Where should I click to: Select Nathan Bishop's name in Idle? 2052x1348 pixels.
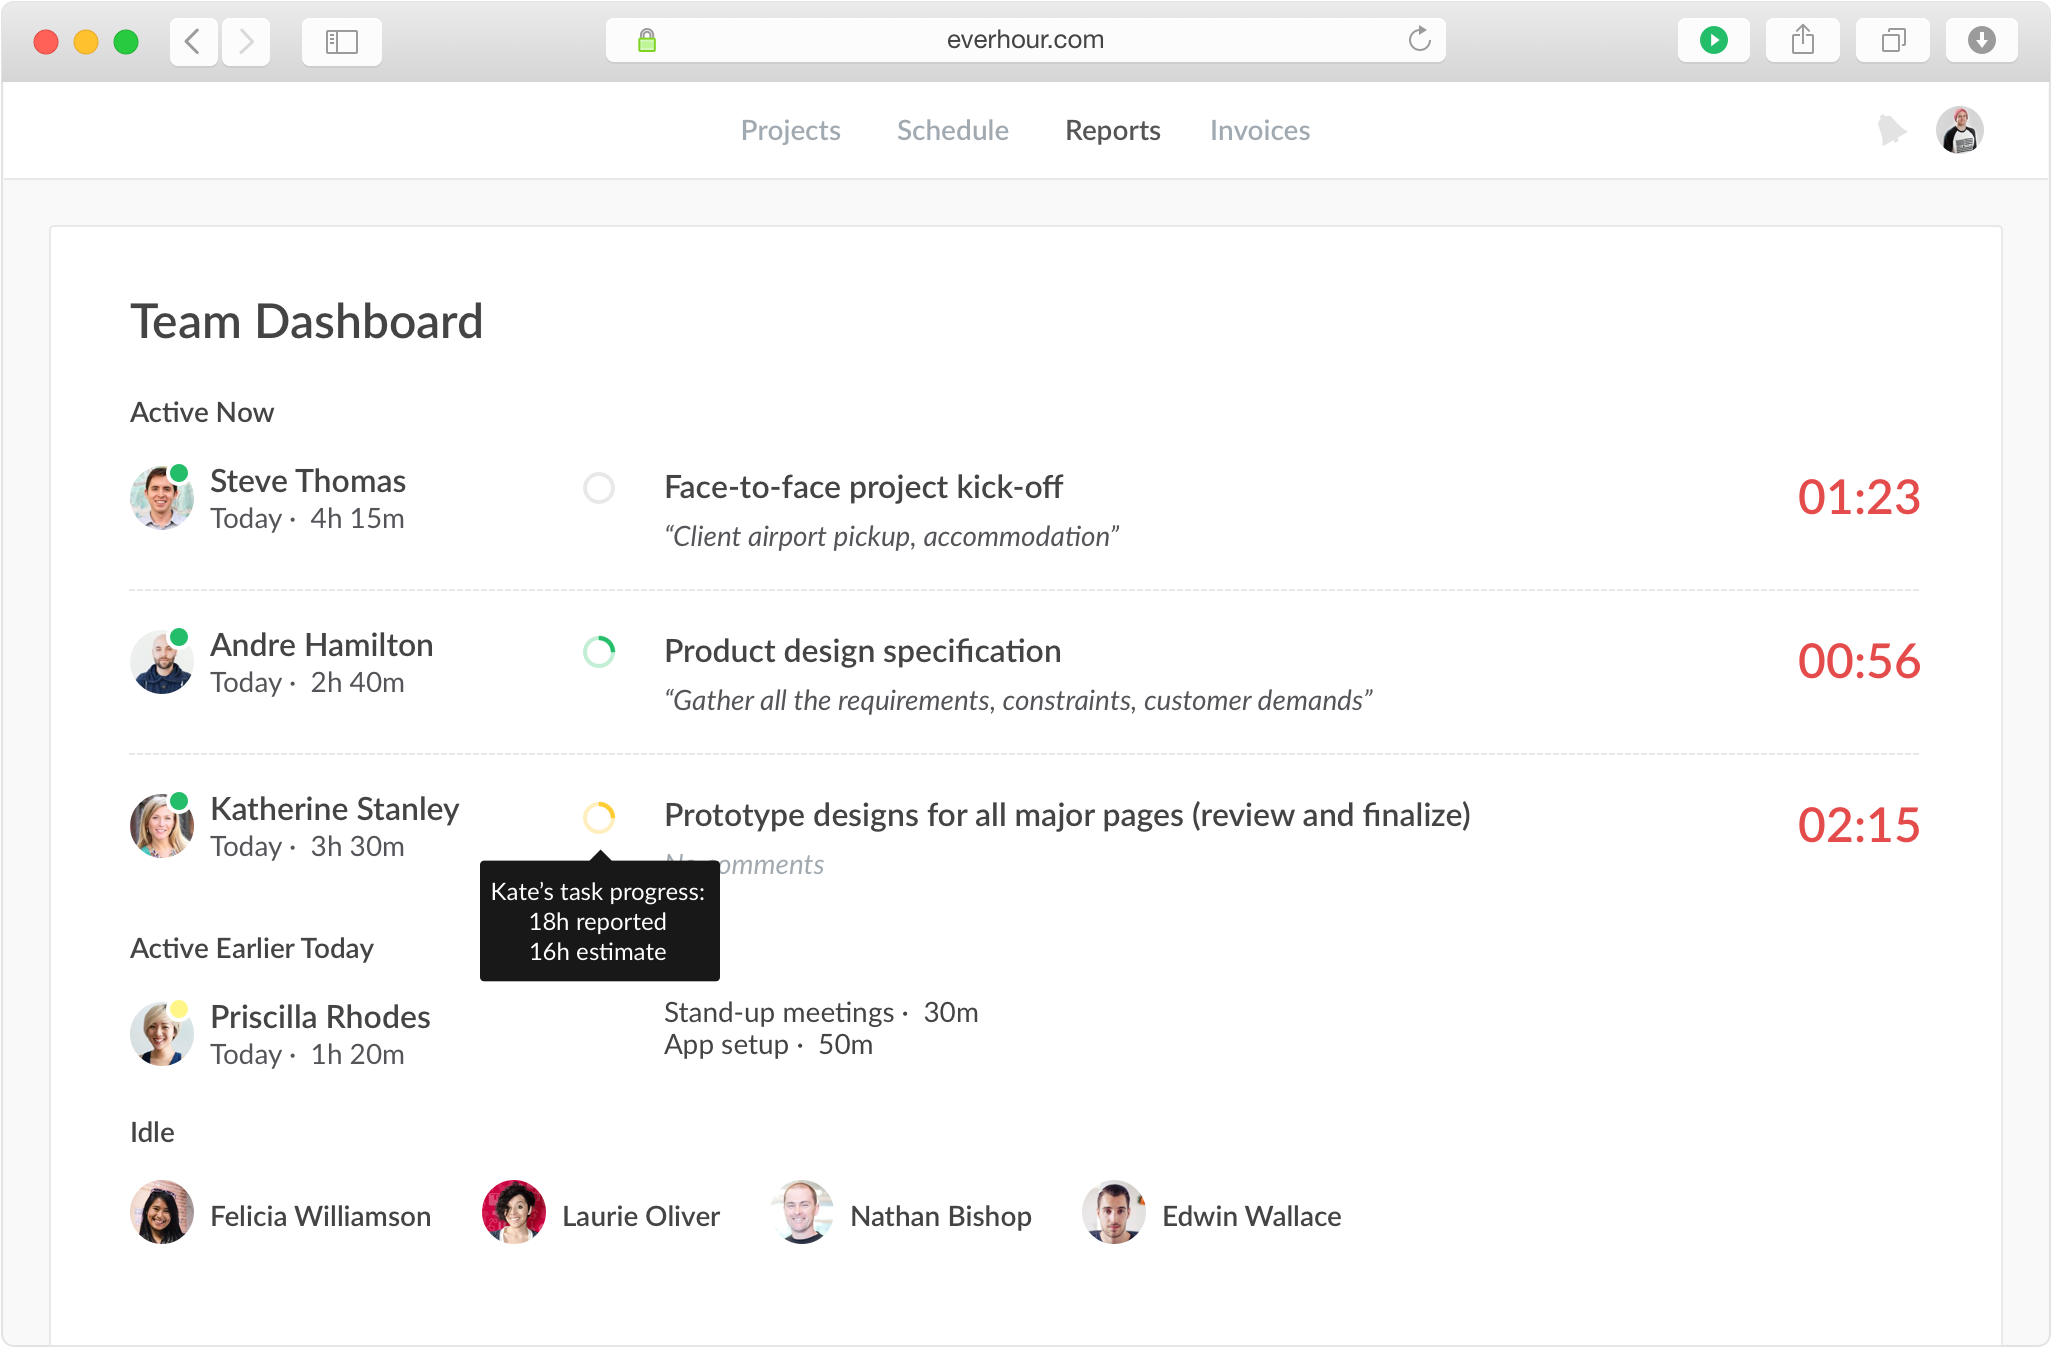click(x=940, y=1216)
